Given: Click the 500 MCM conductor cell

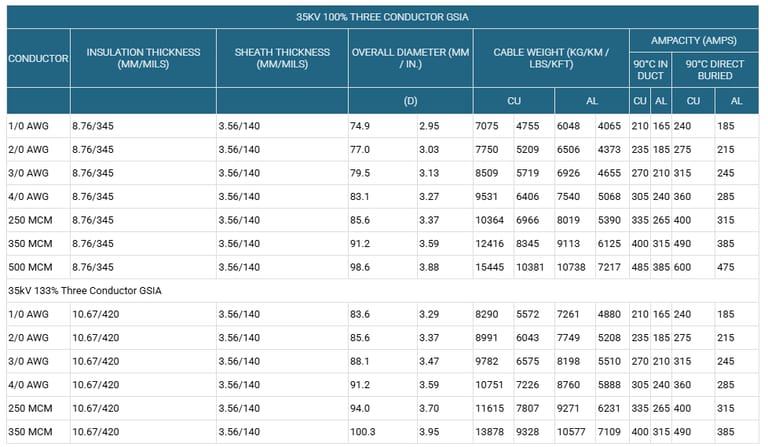Looking at the screenshot, I should pos(30,266).
